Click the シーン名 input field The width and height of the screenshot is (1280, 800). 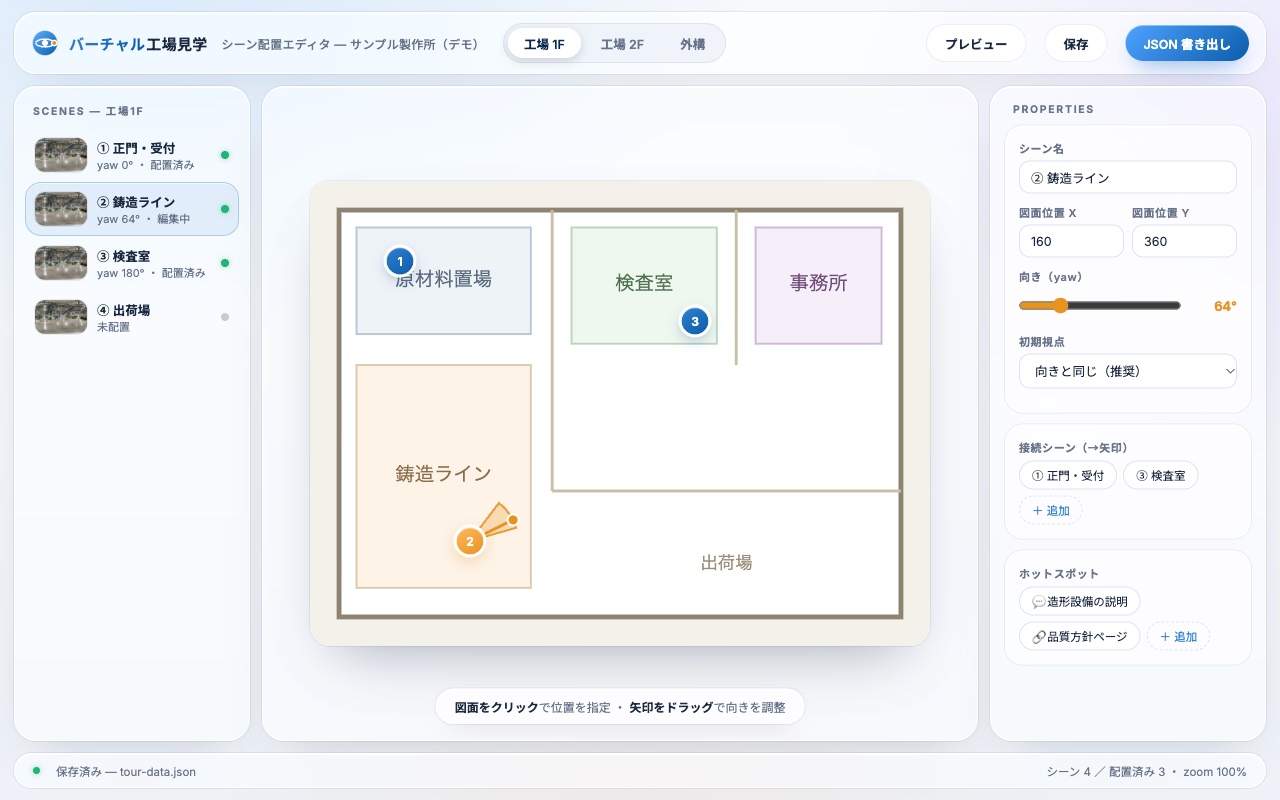1128,177
